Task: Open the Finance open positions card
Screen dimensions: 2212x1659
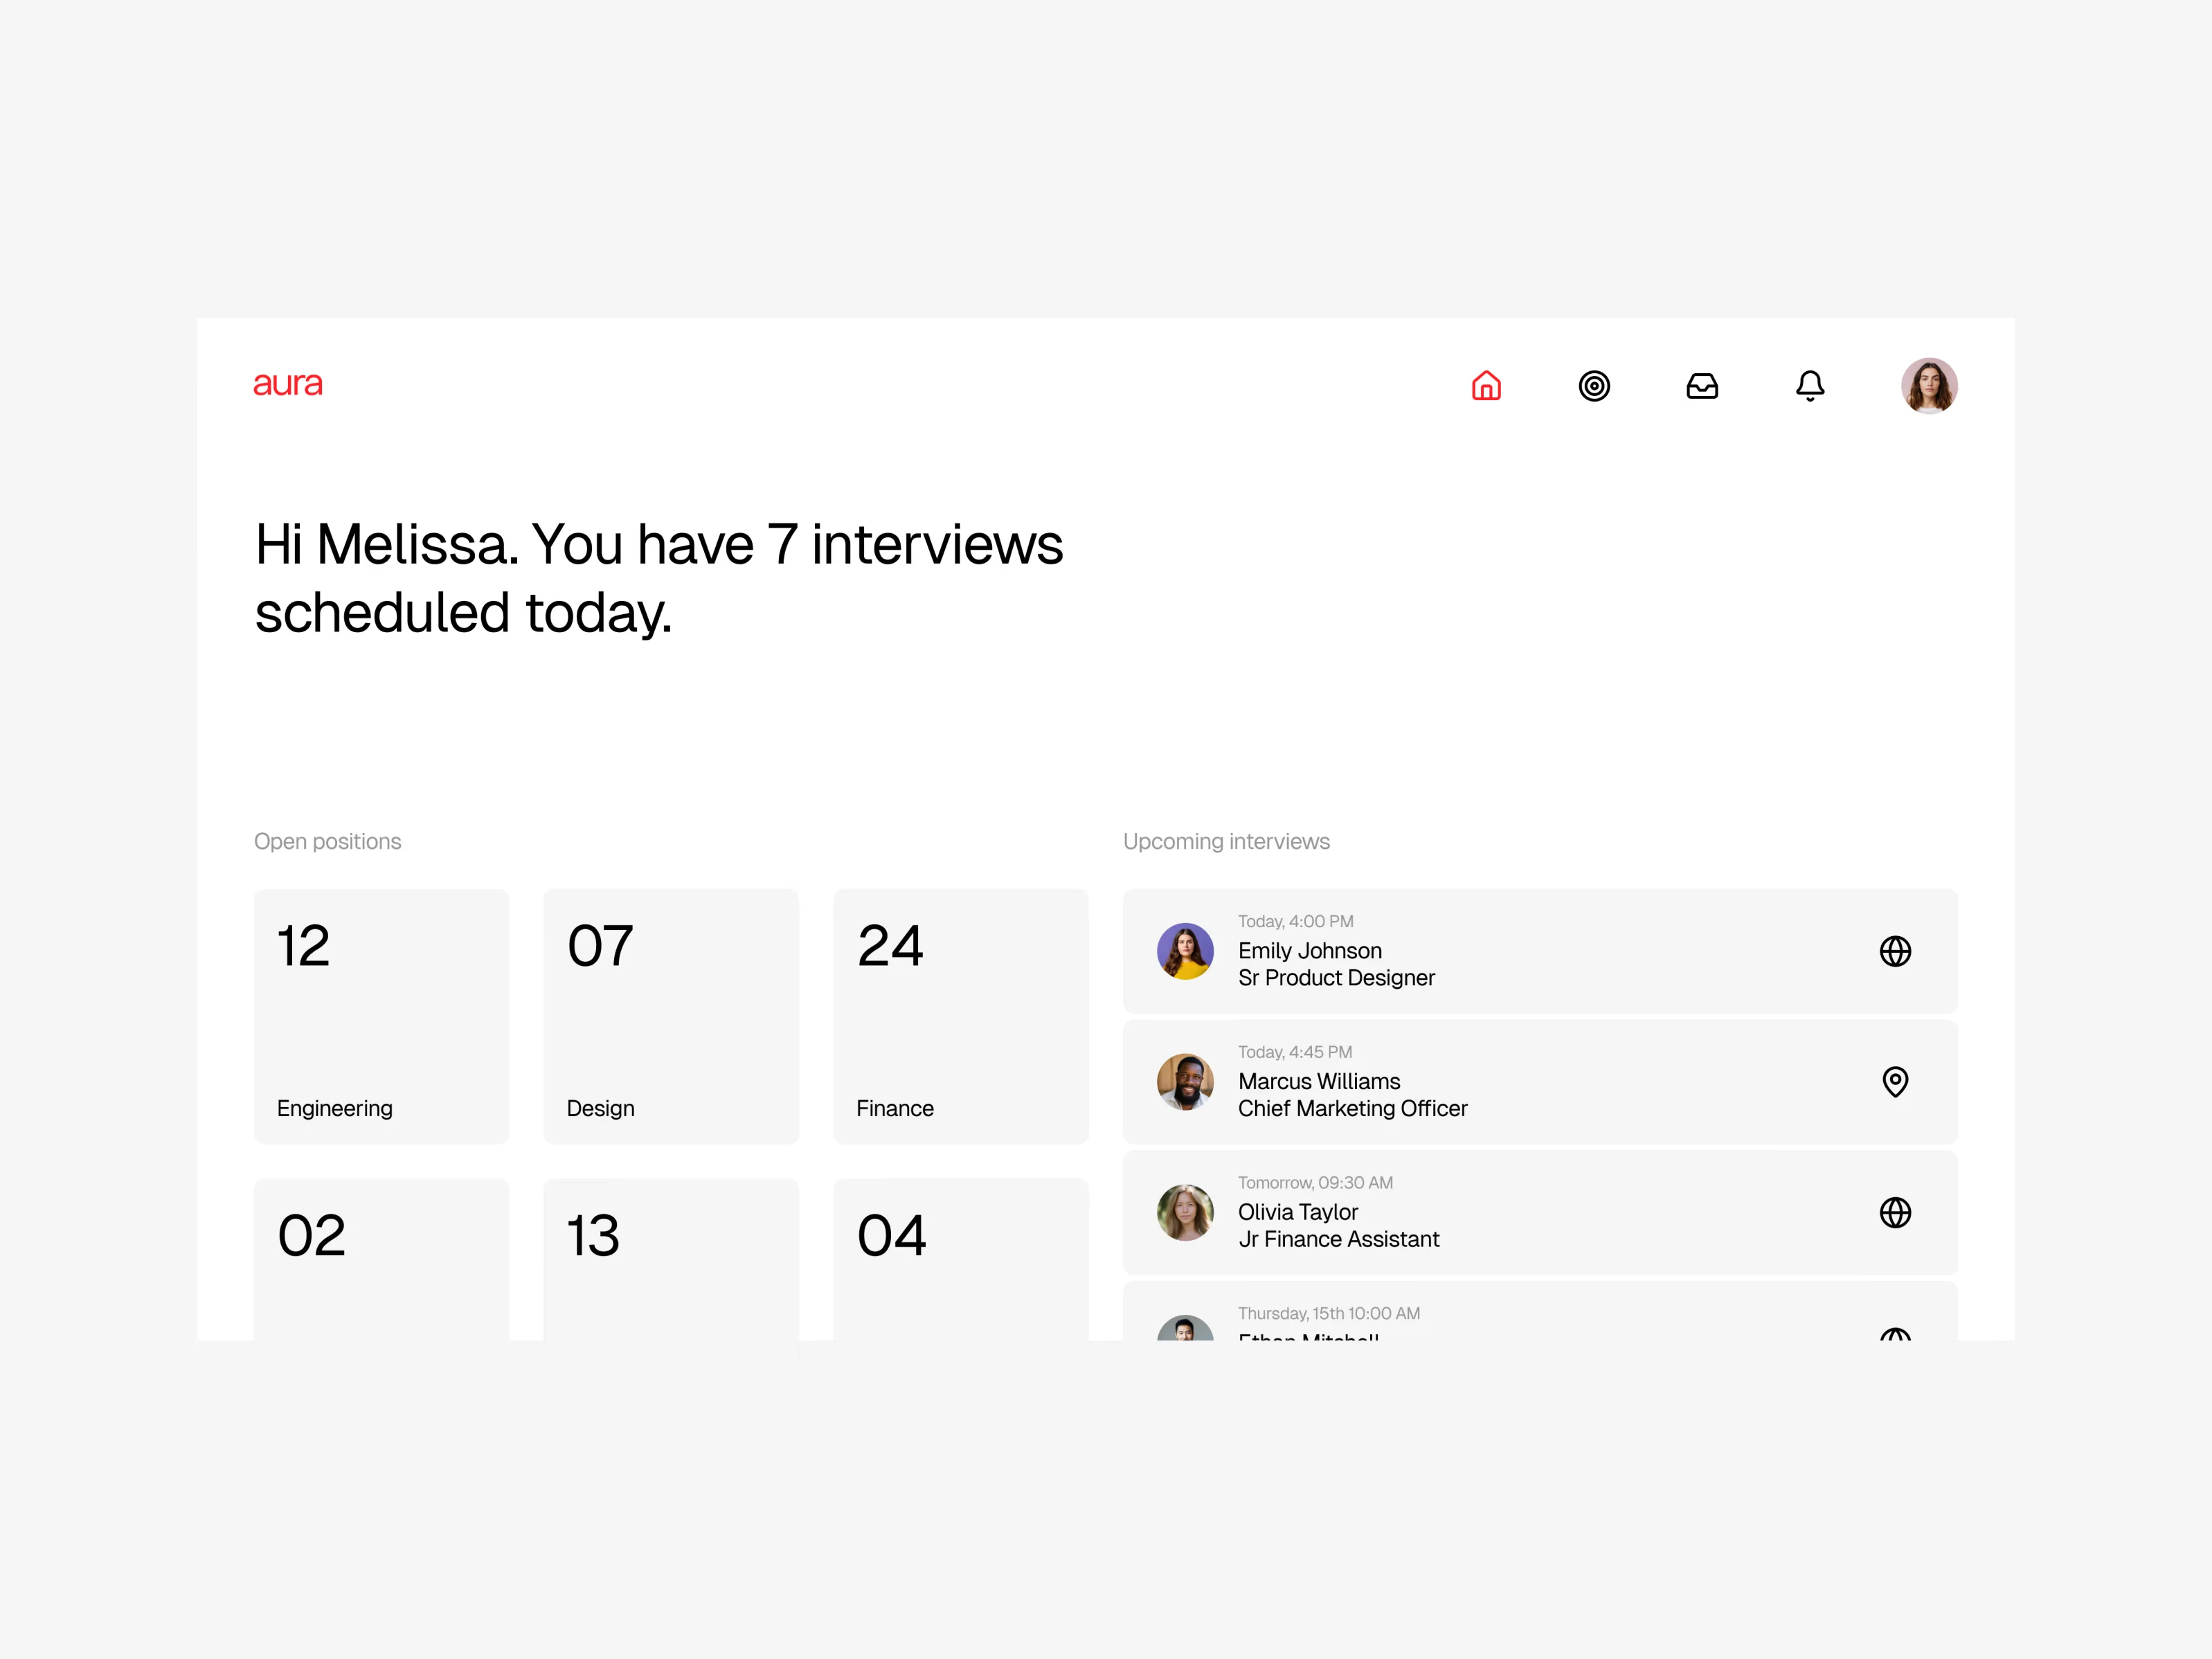Action: (x=960, y=1016)
